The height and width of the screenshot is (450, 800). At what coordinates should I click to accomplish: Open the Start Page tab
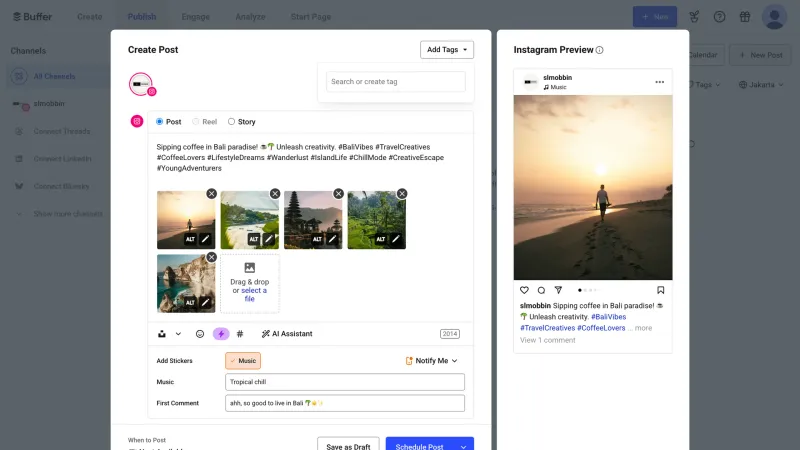(311, 17)
